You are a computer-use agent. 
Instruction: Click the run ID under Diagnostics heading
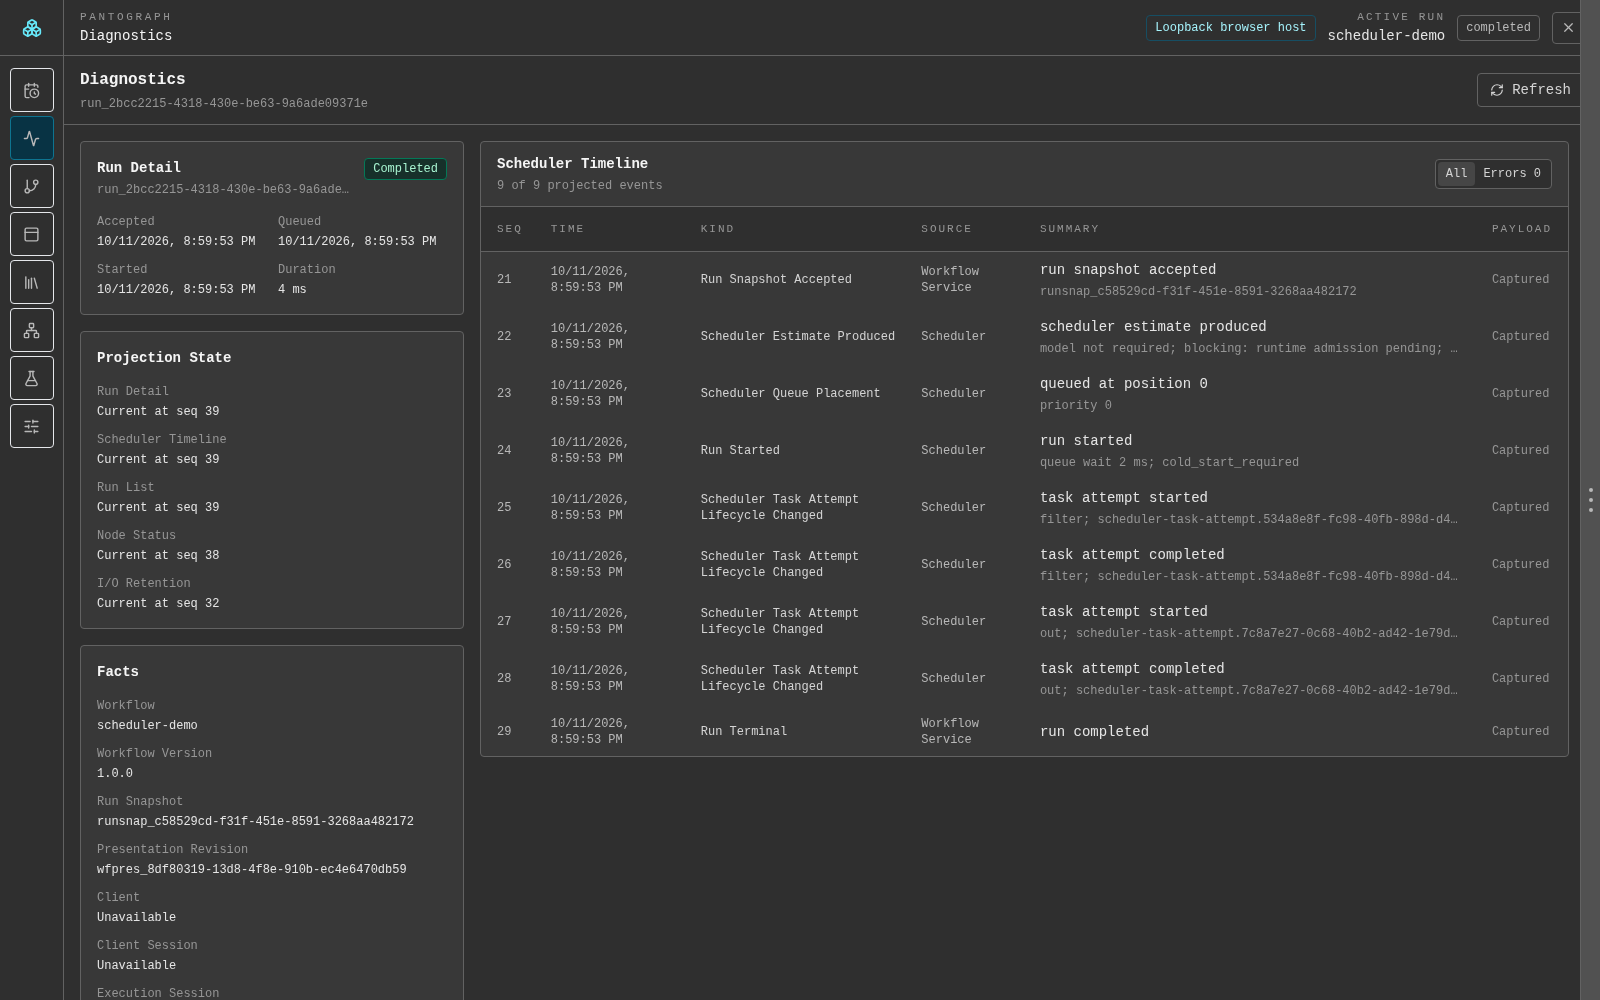click(x=224, y=104)
